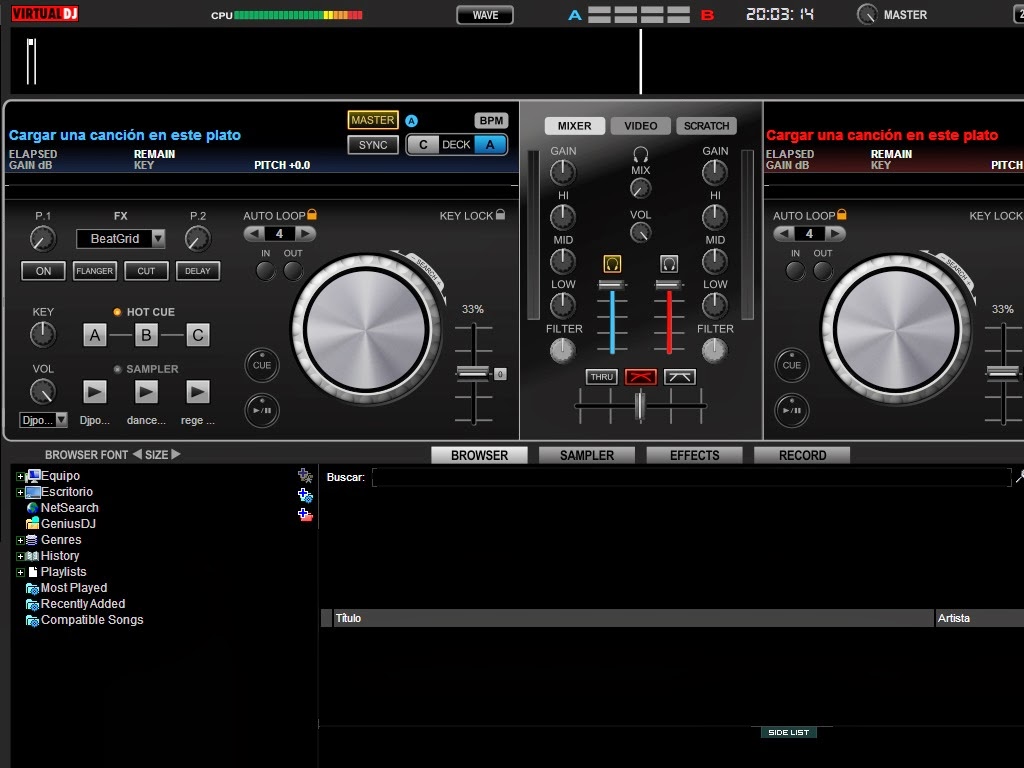Open the VIDEO tab in the mixer panel

point(639,125)
